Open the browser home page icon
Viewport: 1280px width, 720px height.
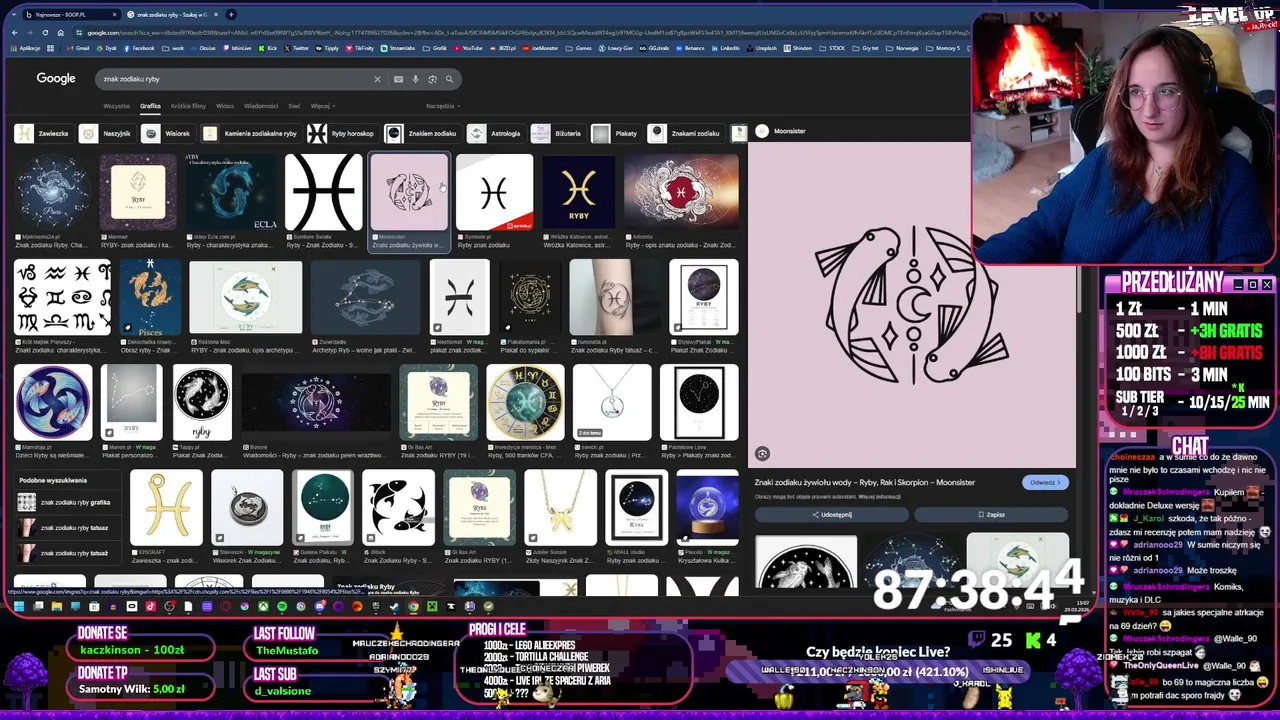click(x=60, y=32)
